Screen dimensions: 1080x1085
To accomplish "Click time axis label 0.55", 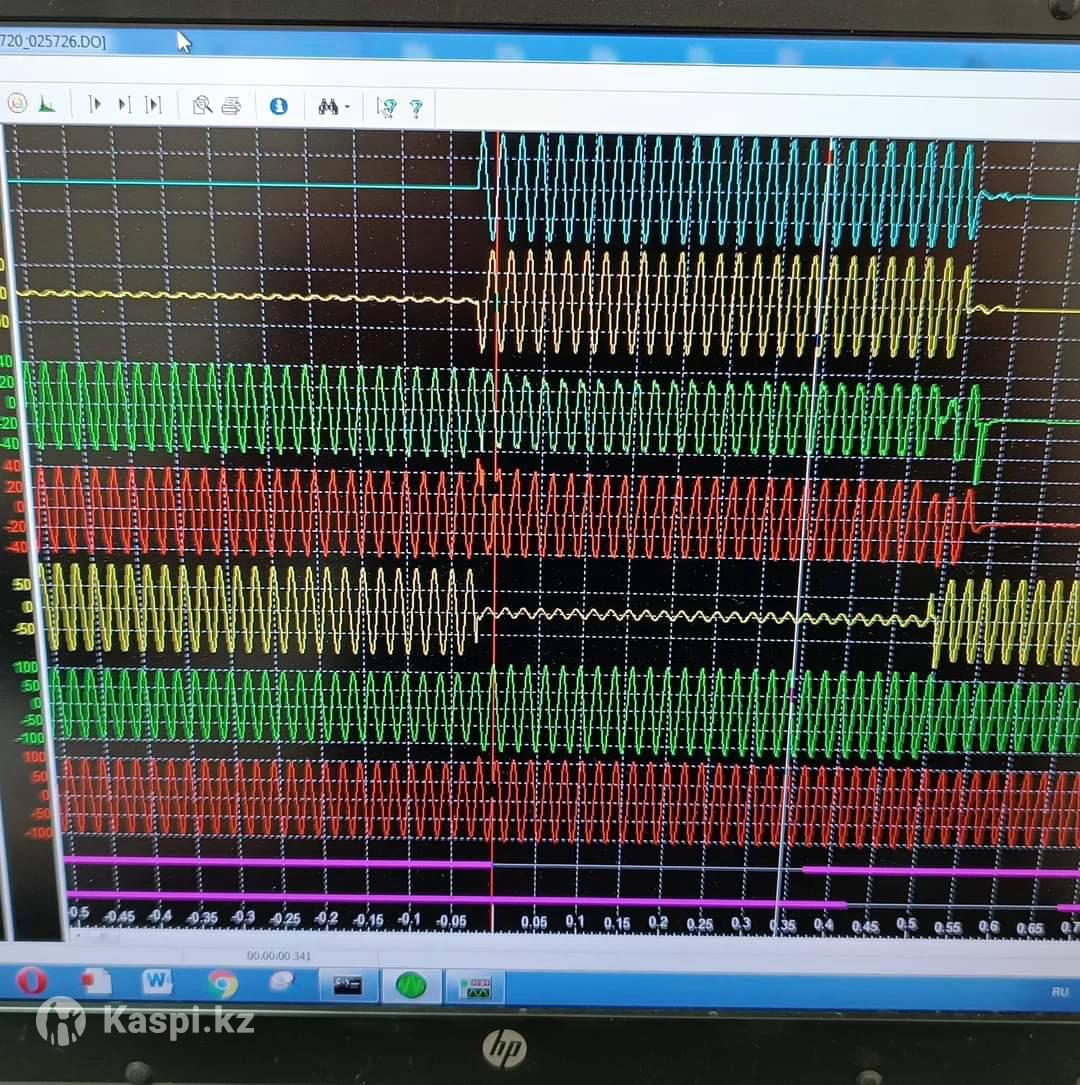I will pyautogui.click(x=947, y=927).
